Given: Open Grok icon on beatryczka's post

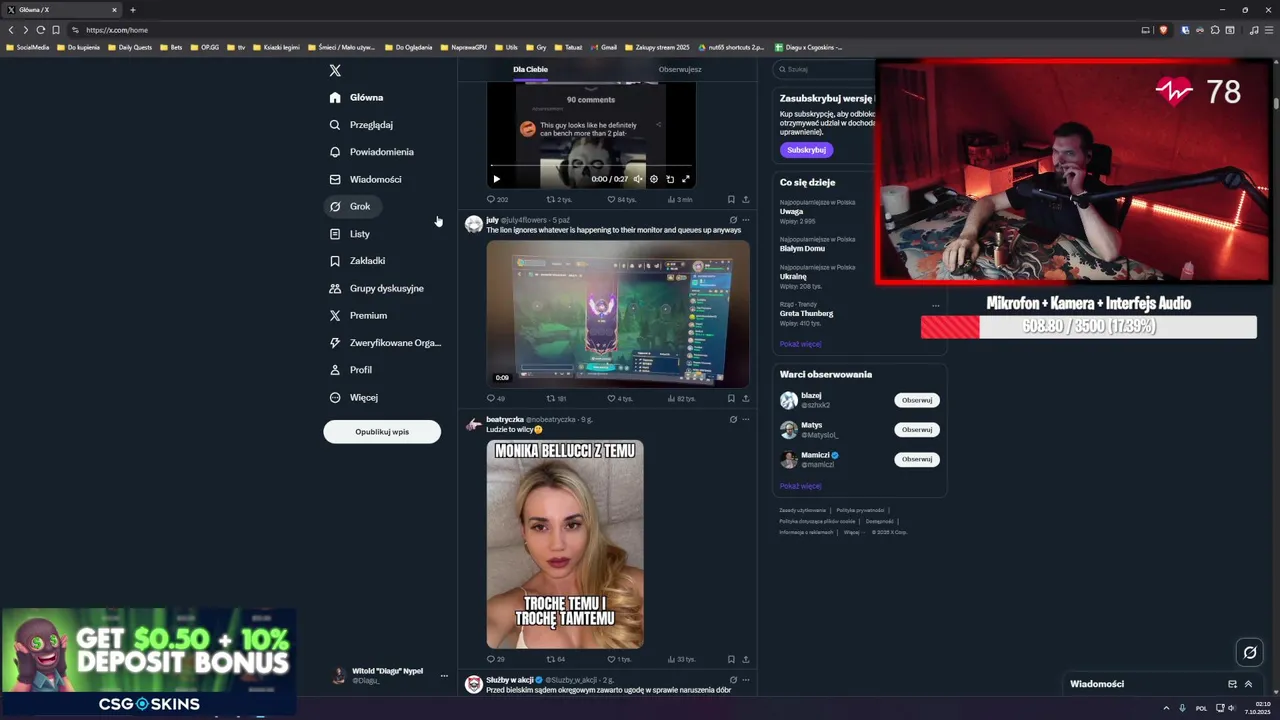Looking at the screenshot, I should point(733,419).
